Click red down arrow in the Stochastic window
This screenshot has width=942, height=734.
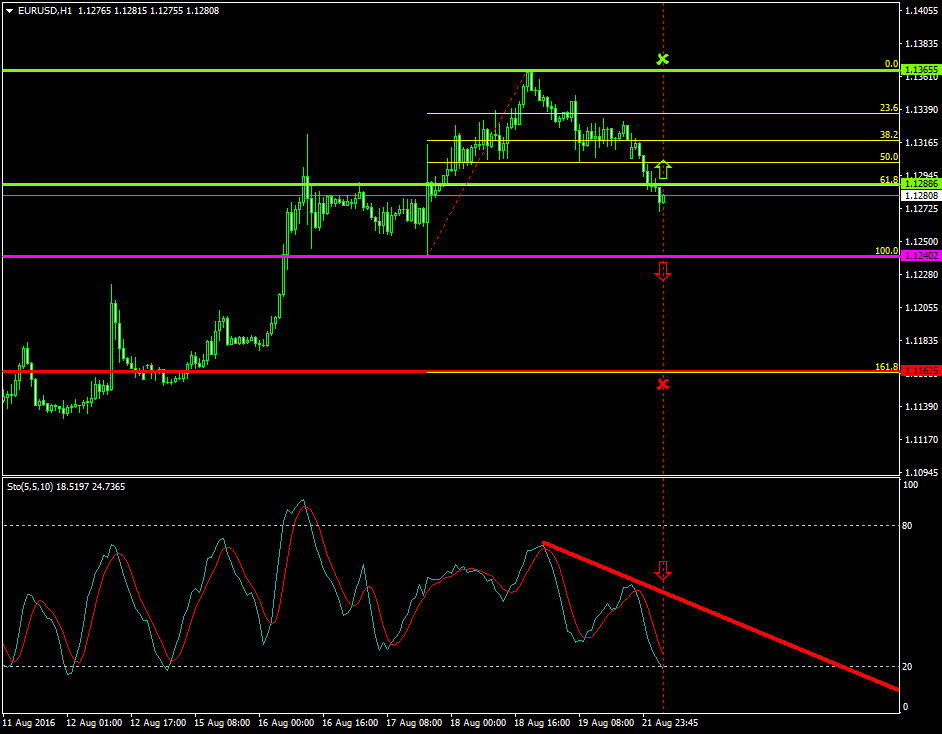662,571
